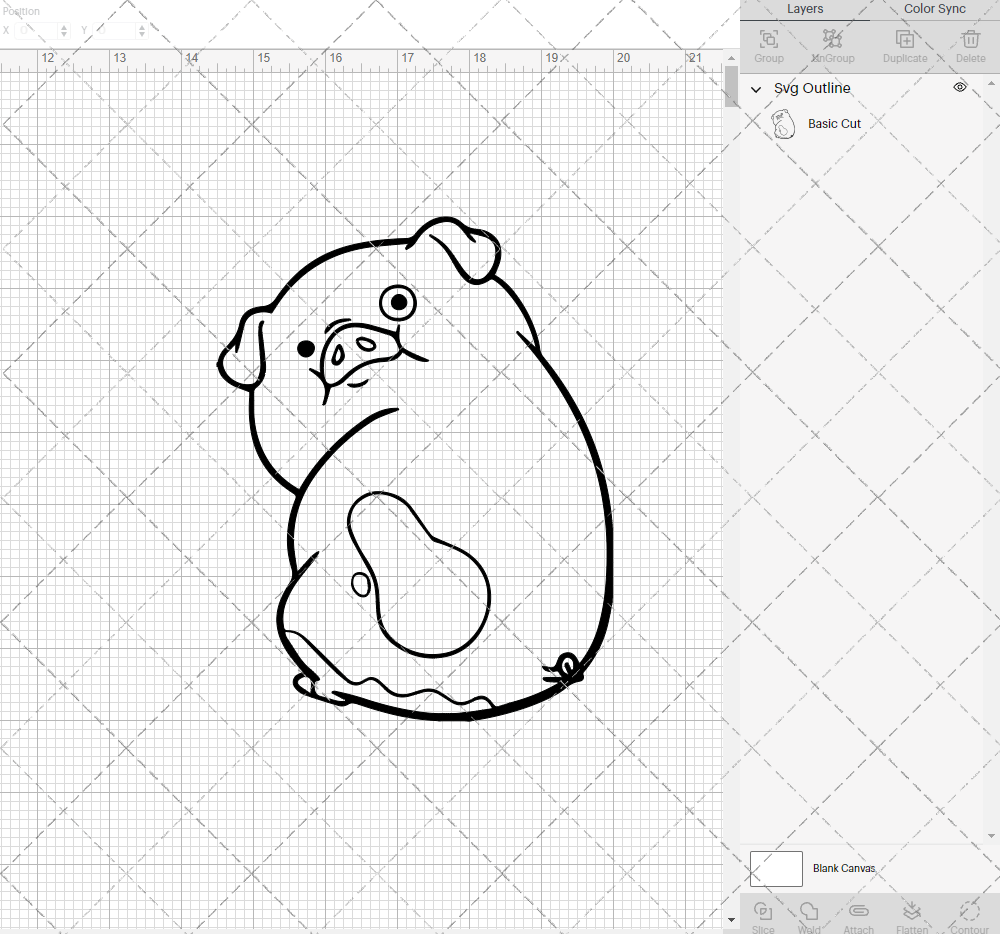
Task: Click the Contour tool icon
Action: 969,911
